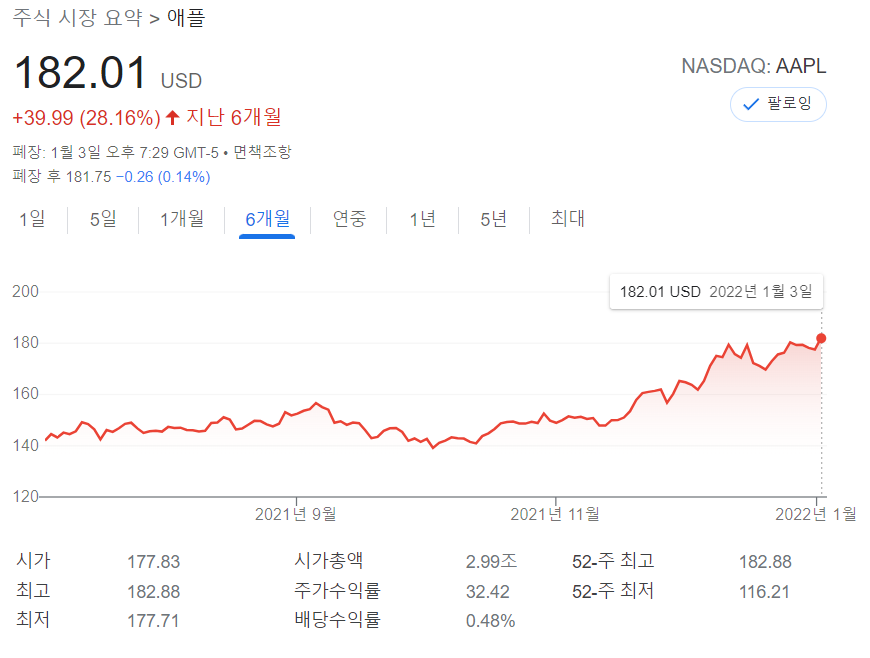
Task: Select the 5일 time range tab
Action: (103, 219)
